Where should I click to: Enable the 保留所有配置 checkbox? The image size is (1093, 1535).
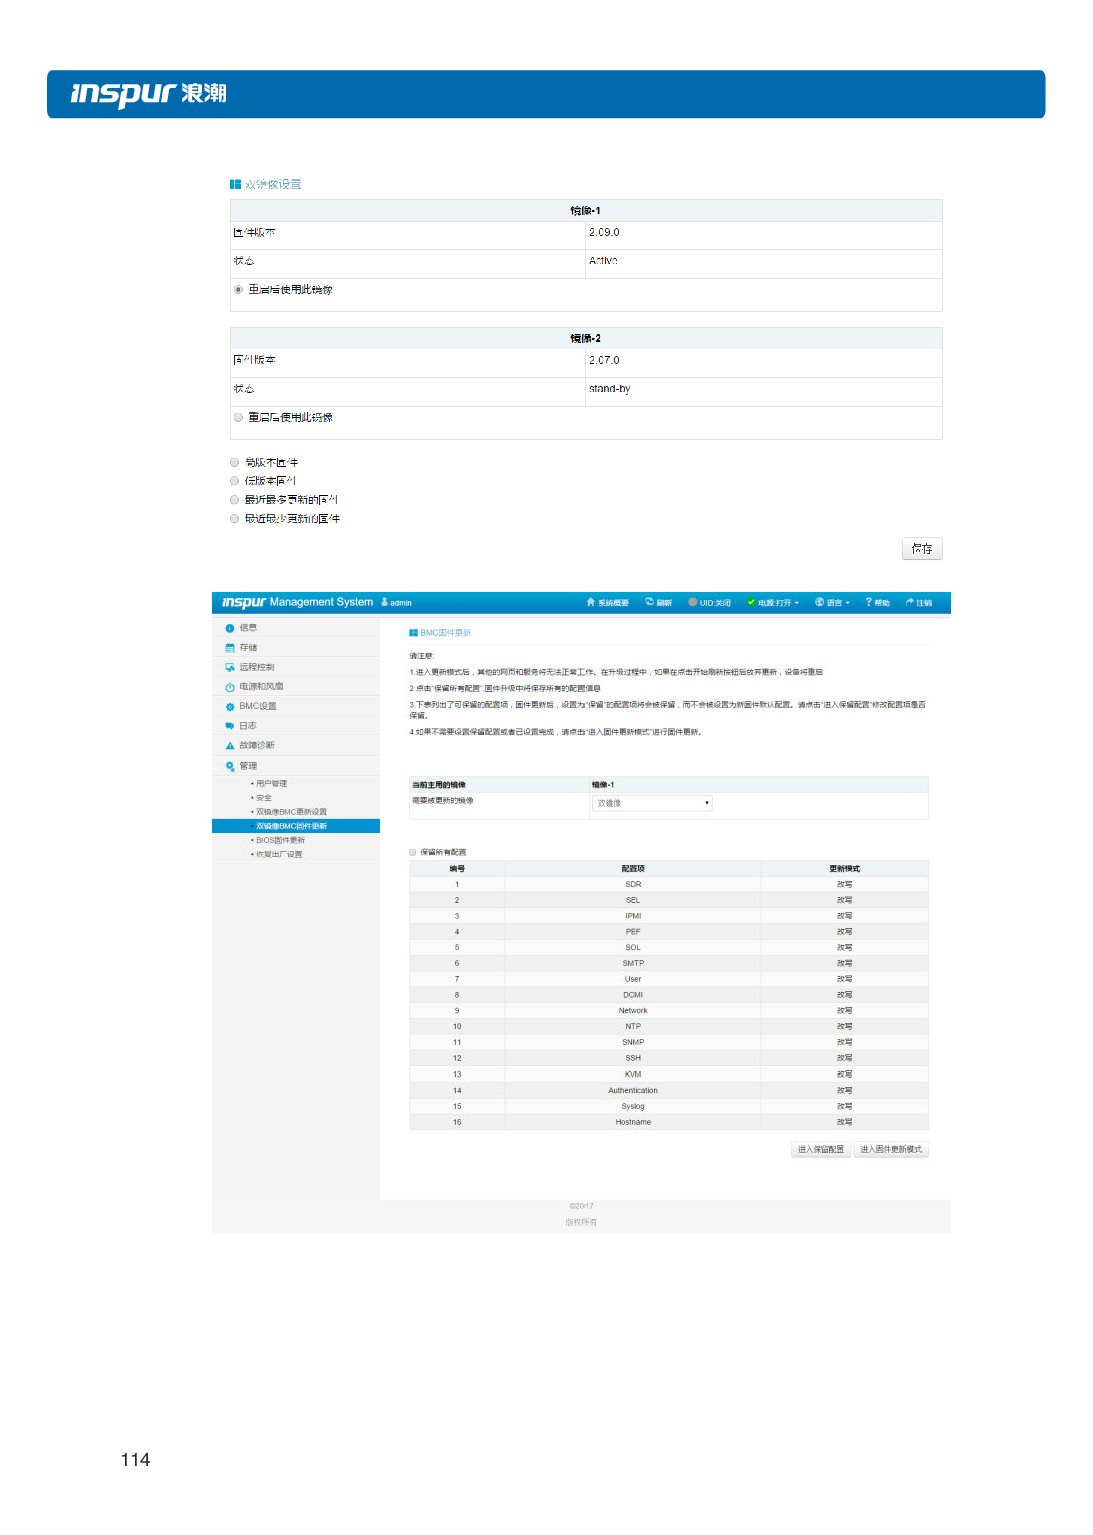click(x=413, y=852)
